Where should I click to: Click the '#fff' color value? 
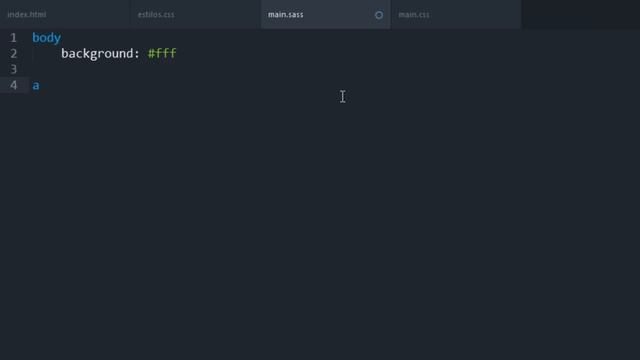coord(162,53)
